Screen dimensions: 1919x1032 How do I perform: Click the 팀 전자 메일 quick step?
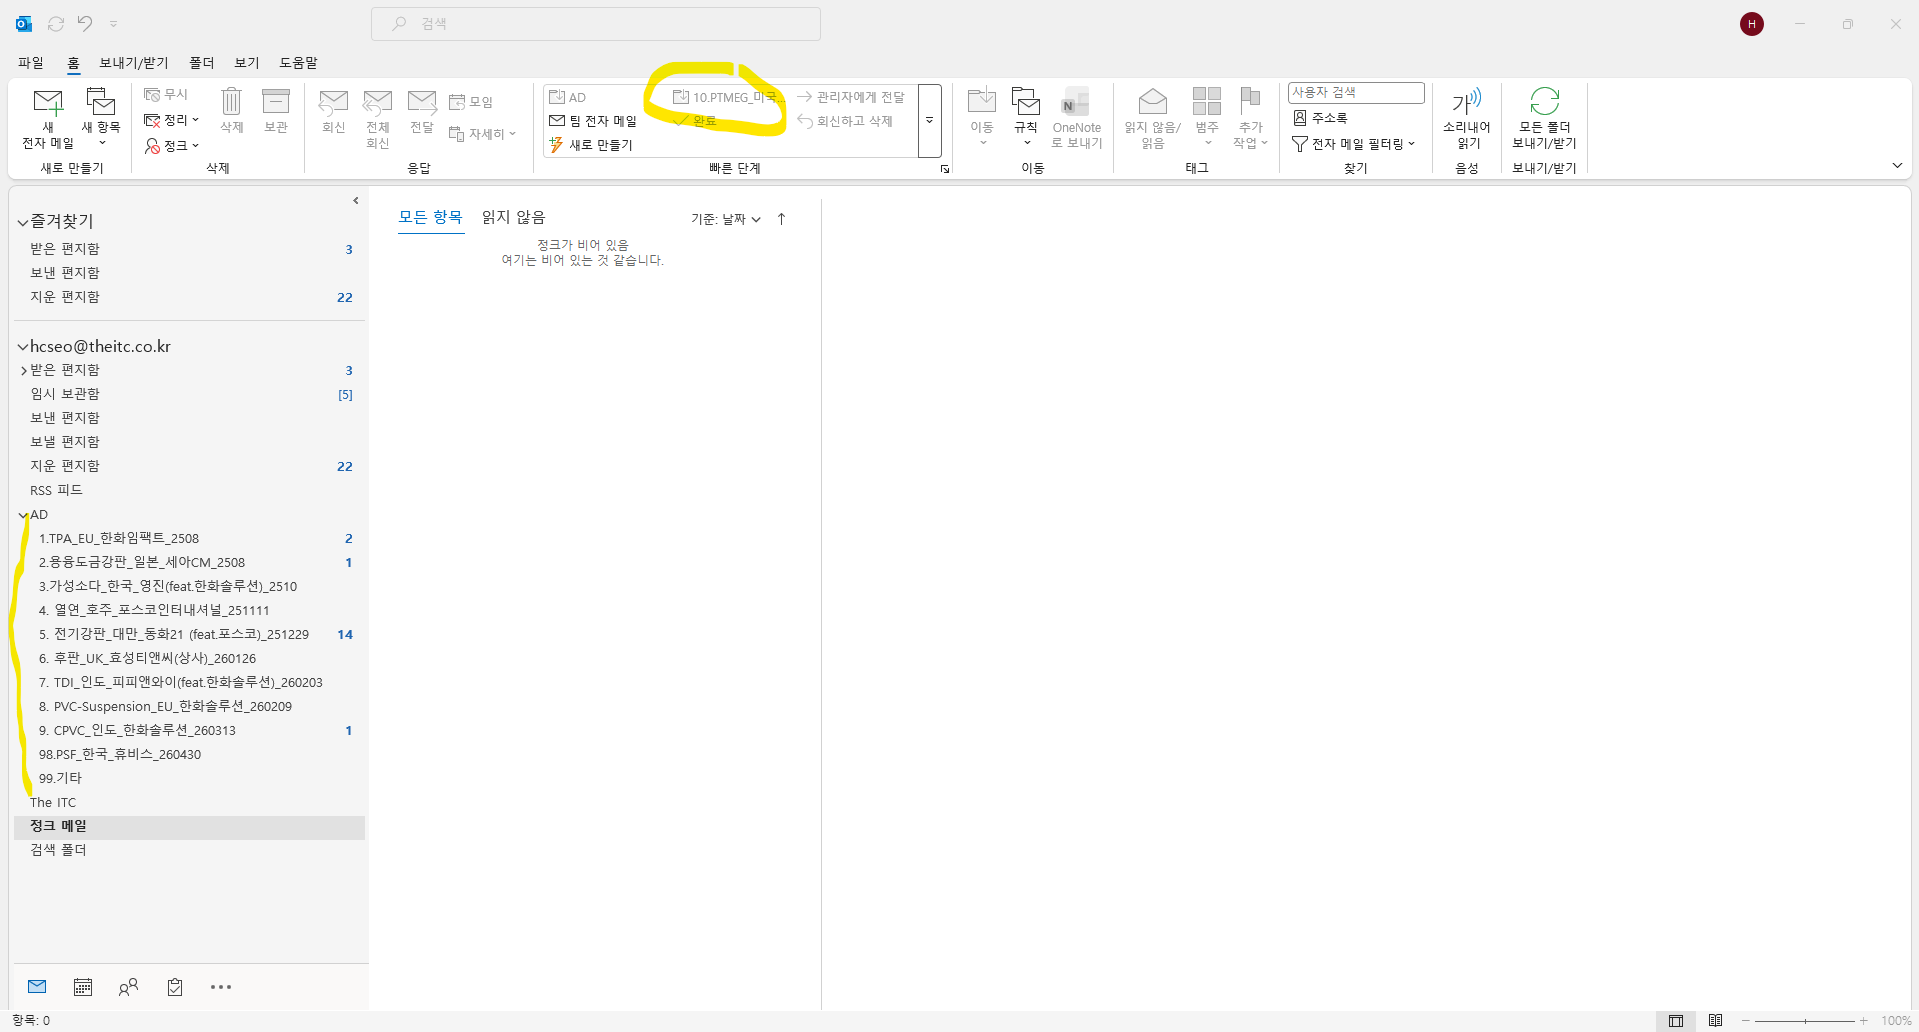click(x=593, y=121)
